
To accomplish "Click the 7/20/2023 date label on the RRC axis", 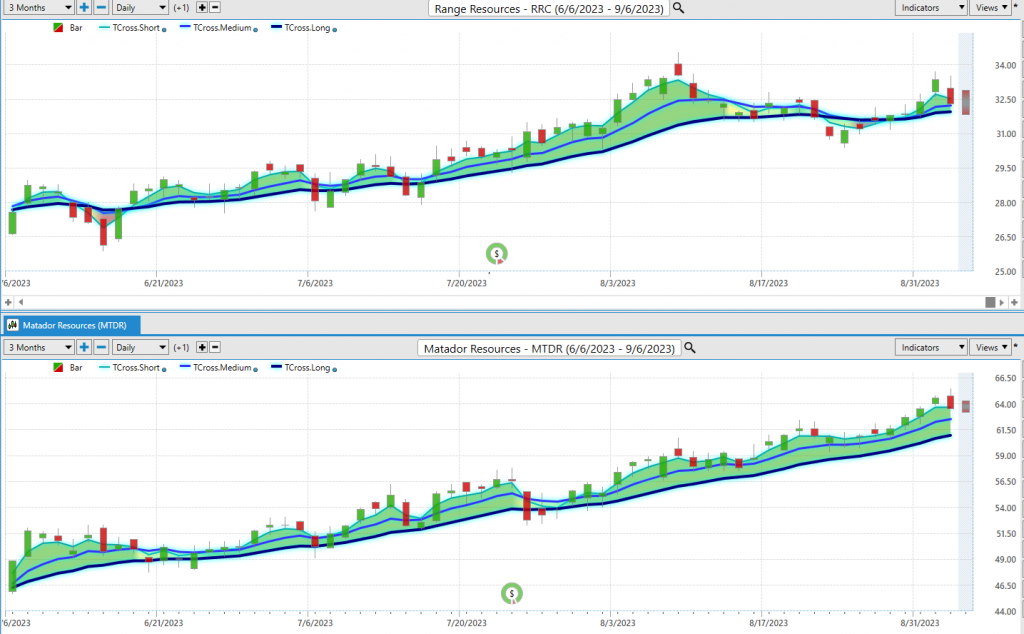I will (x=466, y=283).
